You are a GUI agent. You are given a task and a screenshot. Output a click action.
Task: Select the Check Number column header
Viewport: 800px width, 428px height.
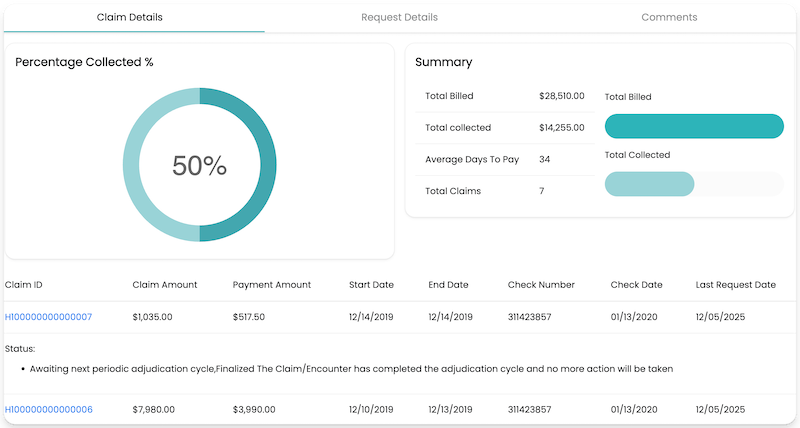541,285
